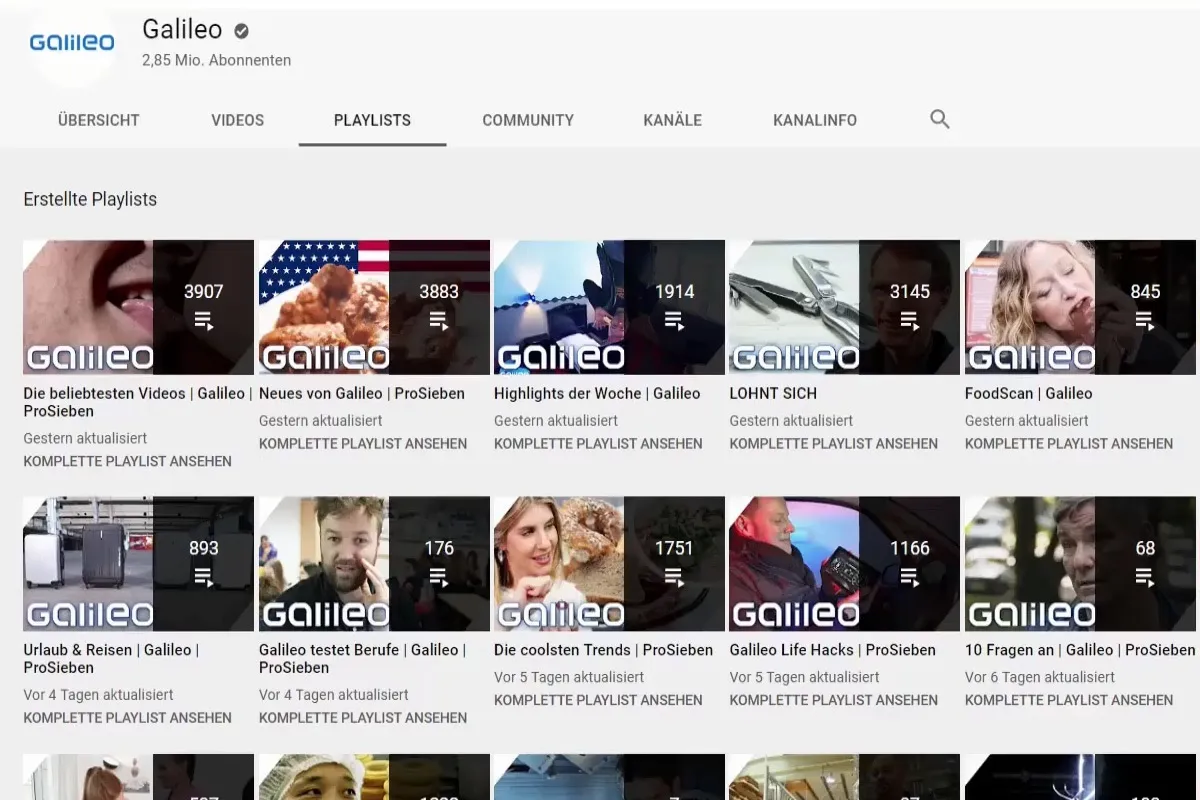This screenshot has width=1200, height=800.
Task: Click 'Vor 6 Tagen aktualisiert' text
Action: click(x=1040, y=677)
